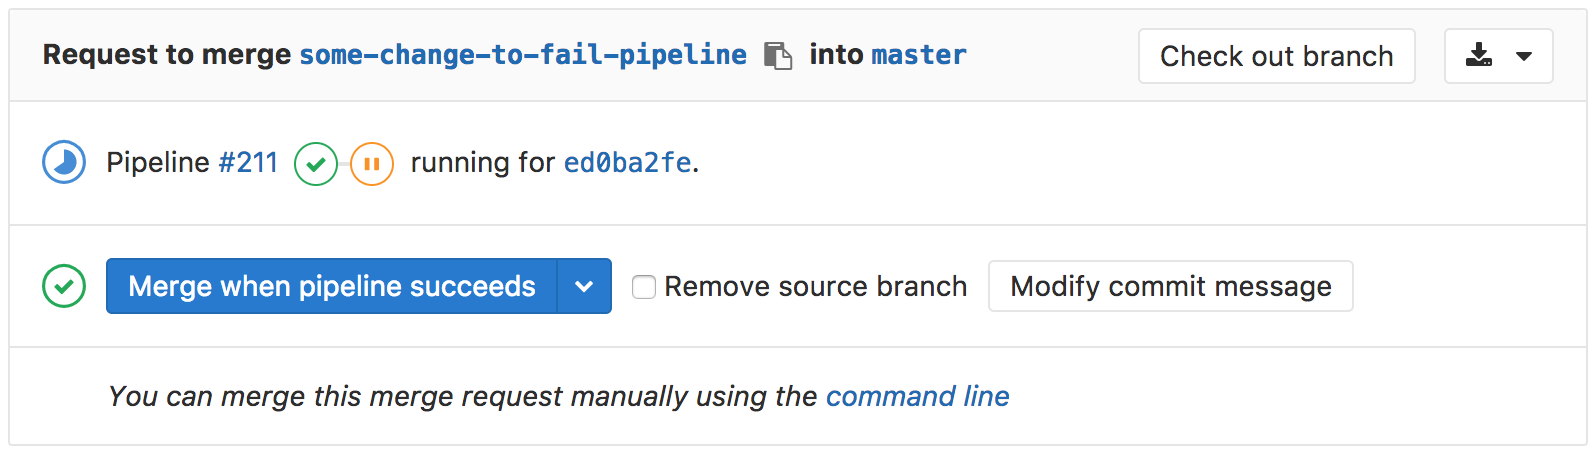Follow the command line link
Screen dimensions: 1596x456
917,397
